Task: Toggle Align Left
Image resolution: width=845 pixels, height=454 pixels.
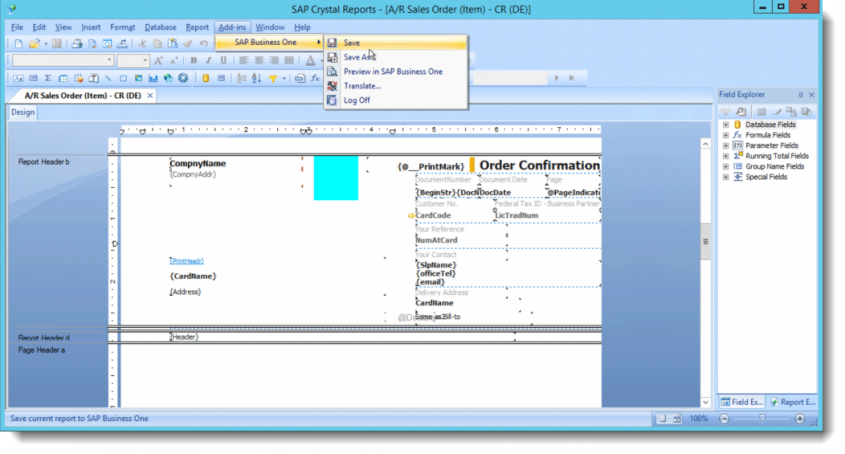Action: 244,60
